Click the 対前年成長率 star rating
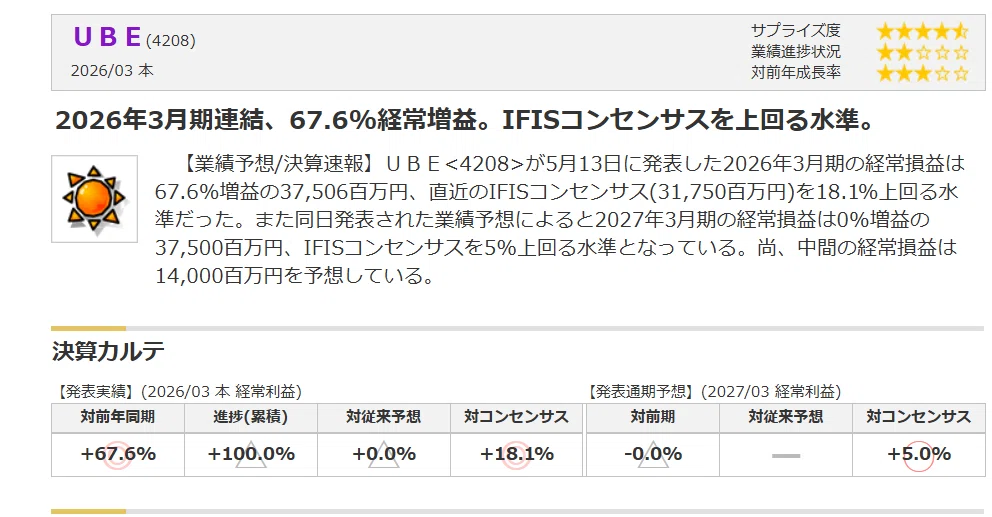This screenshot has height=517, width=992. coord(922,73)
